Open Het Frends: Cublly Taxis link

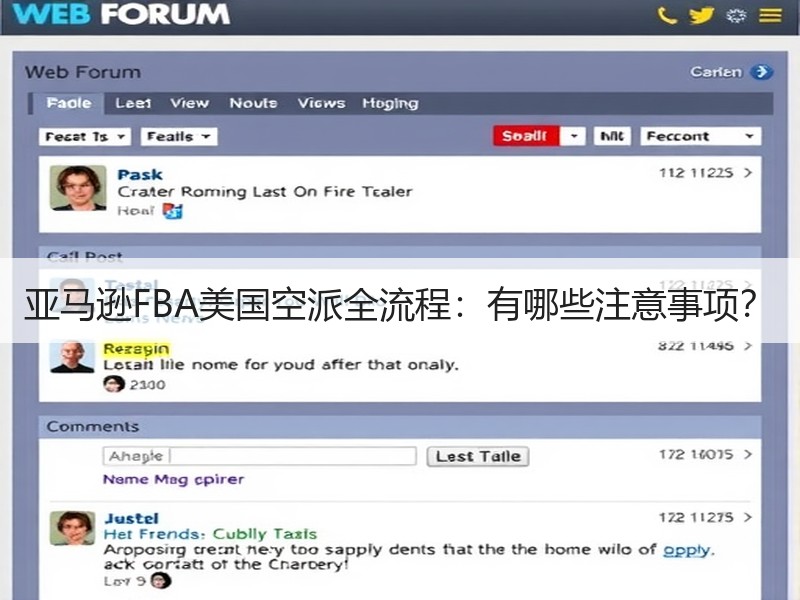coord(210,534)
